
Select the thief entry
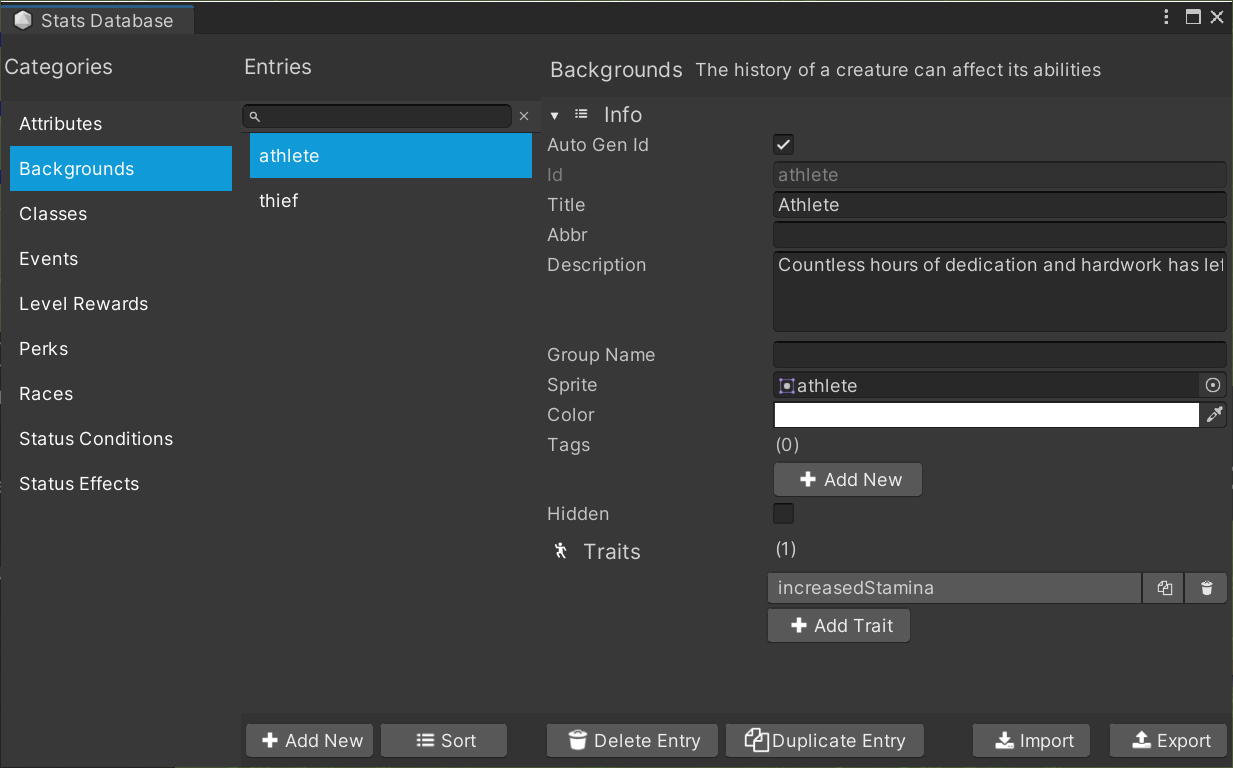[x=279, y=201]
